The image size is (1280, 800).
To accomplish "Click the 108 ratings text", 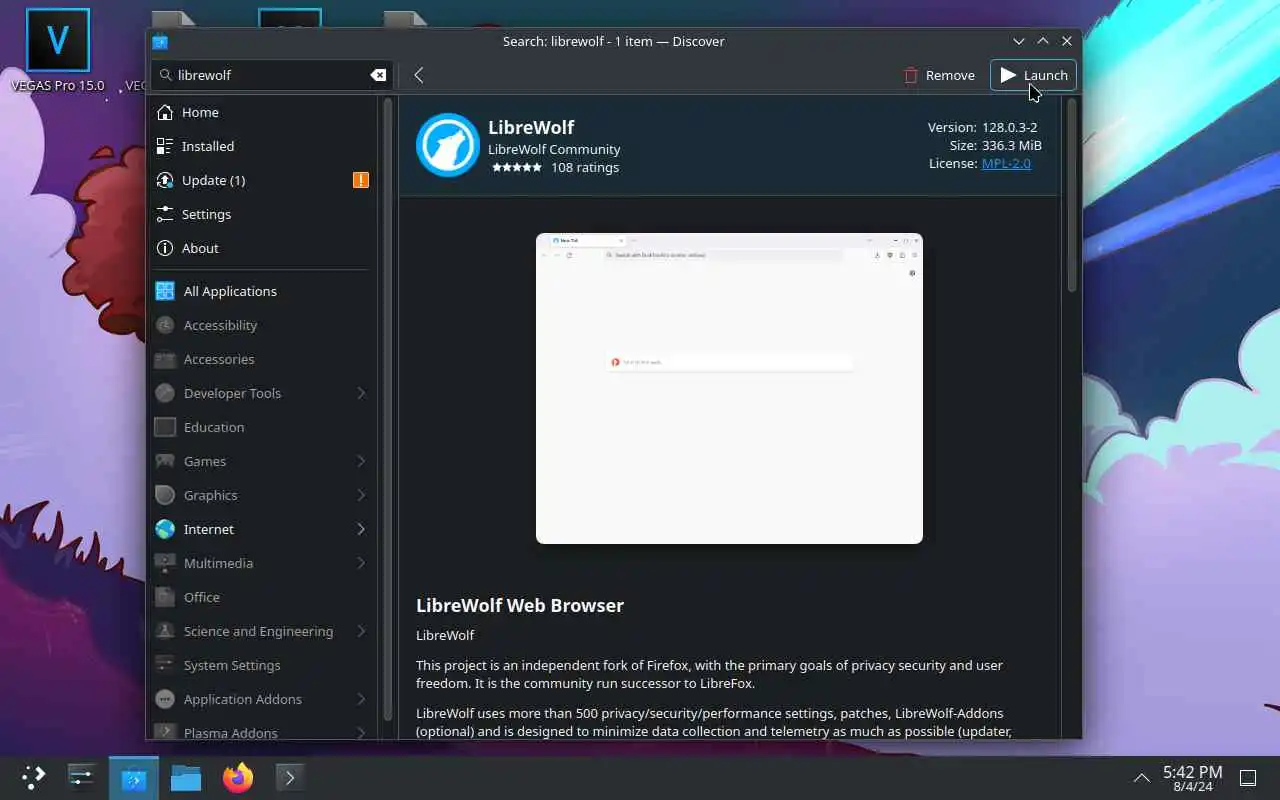I will 585,168.
